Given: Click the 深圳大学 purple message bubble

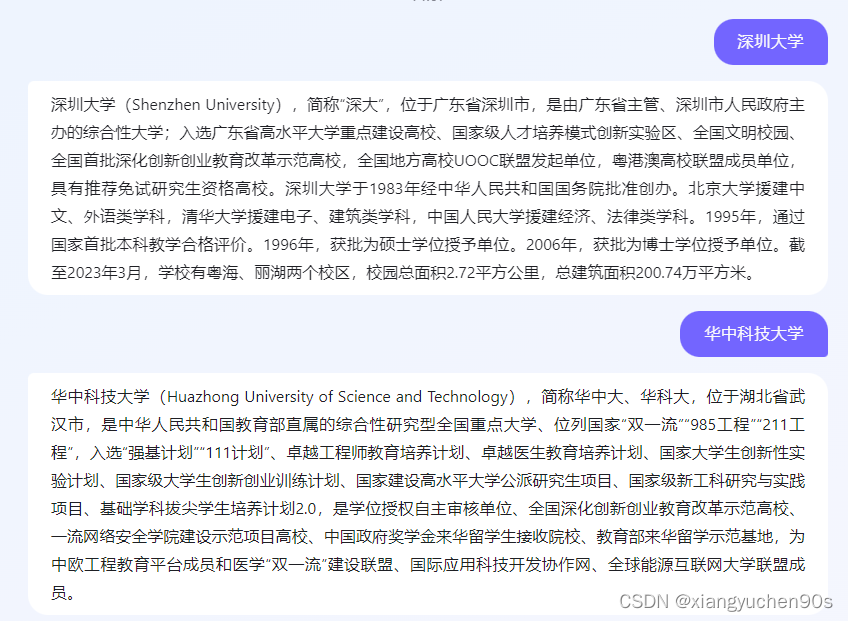Looking at the screenshot, I should pyautogui.click(x=771, y=42).
